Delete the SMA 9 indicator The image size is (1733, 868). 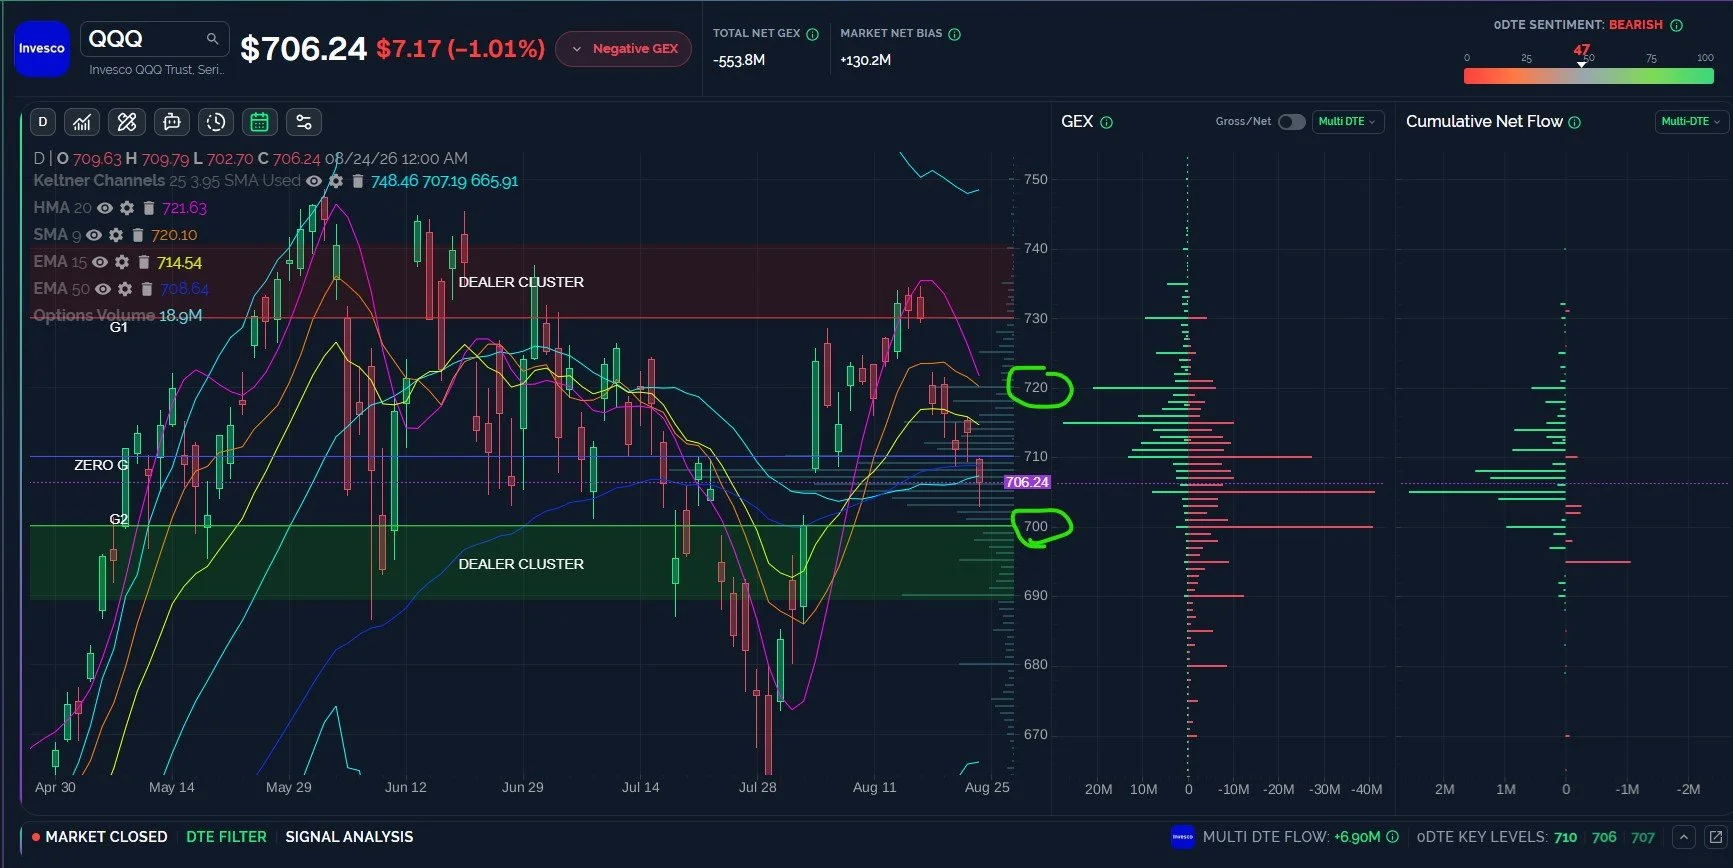pyautogui.click(x=137, y=235)
